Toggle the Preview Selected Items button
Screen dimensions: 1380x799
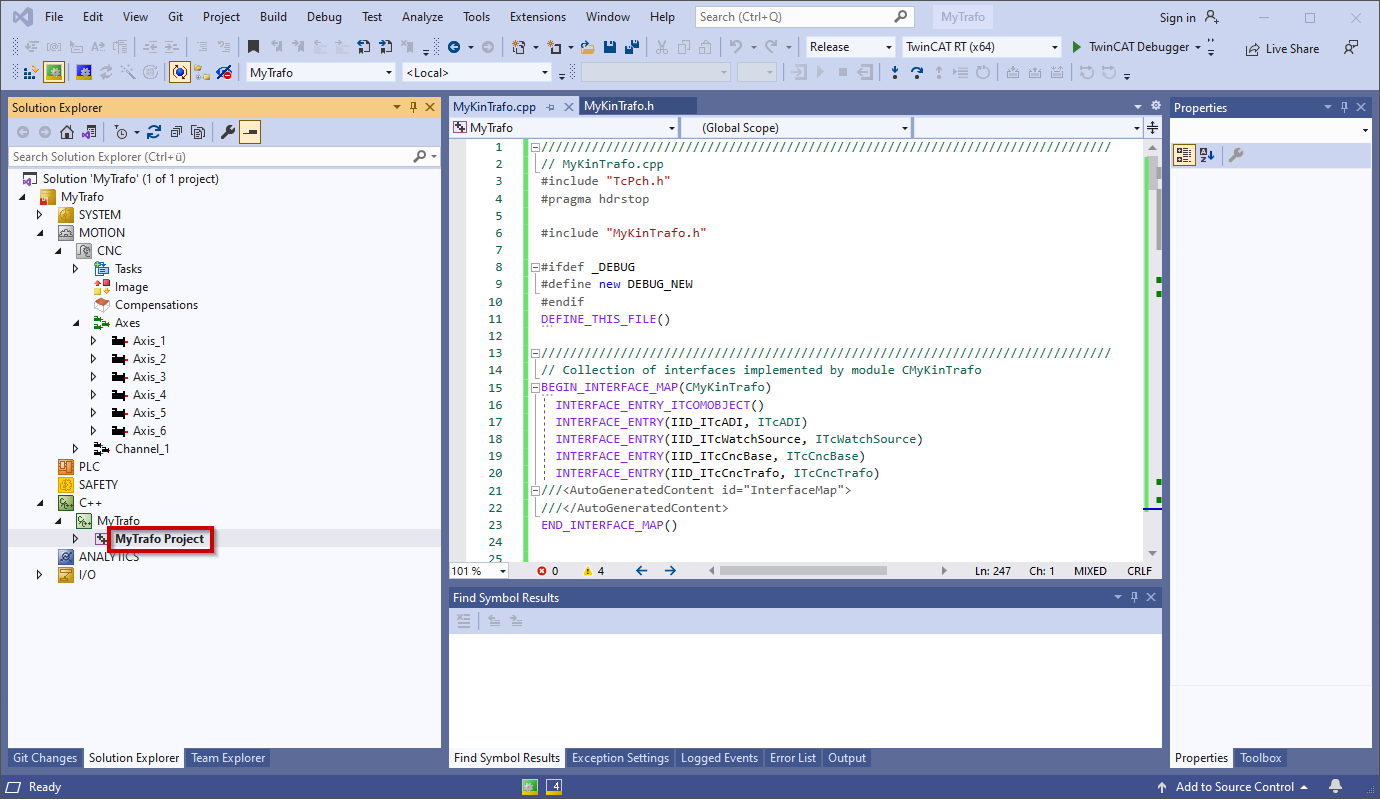tap(250, 131)
